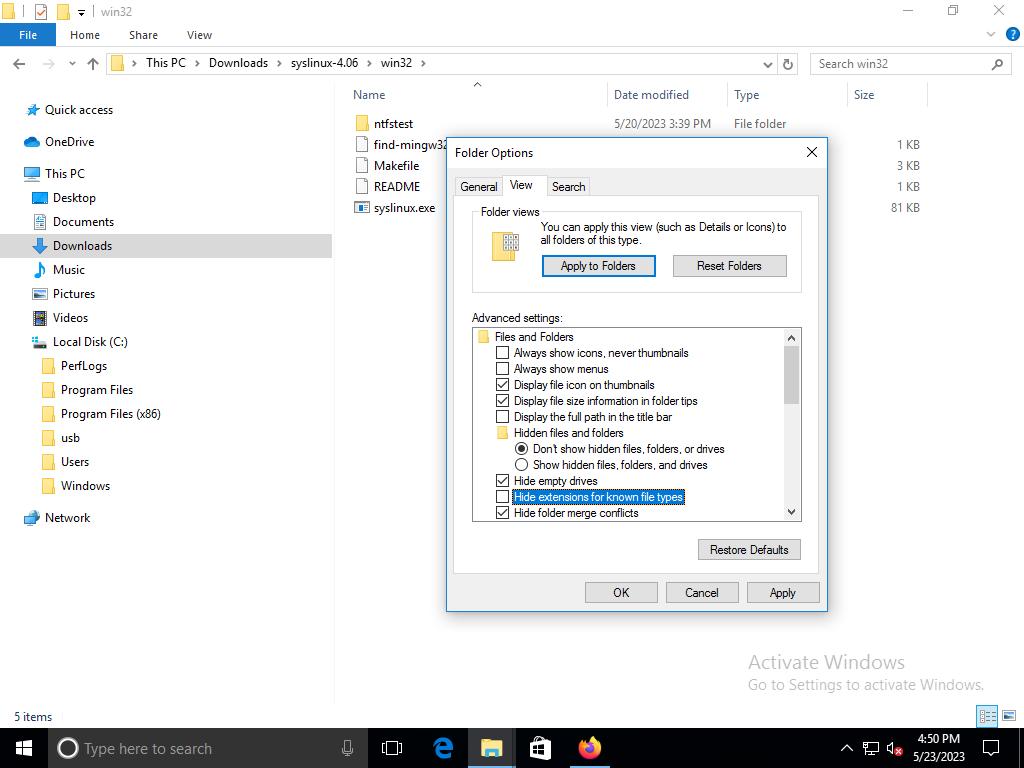Launch Firefox from the taskbar
Image resolution: width=1024 pixels, height=768 pixels.
590,748
